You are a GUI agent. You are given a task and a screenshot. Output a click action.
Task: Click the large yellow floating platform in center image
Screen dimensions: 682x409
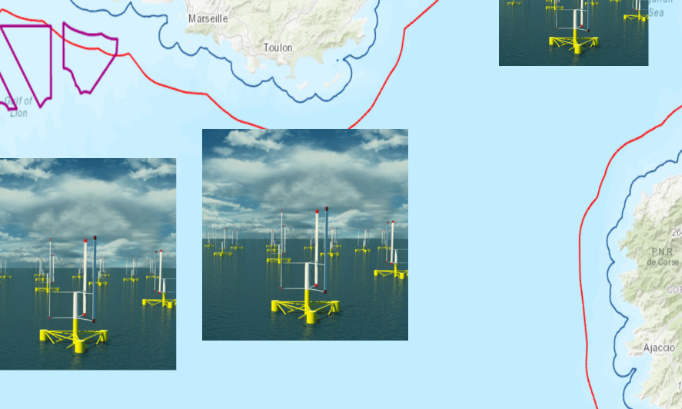(x=304, y=308)
